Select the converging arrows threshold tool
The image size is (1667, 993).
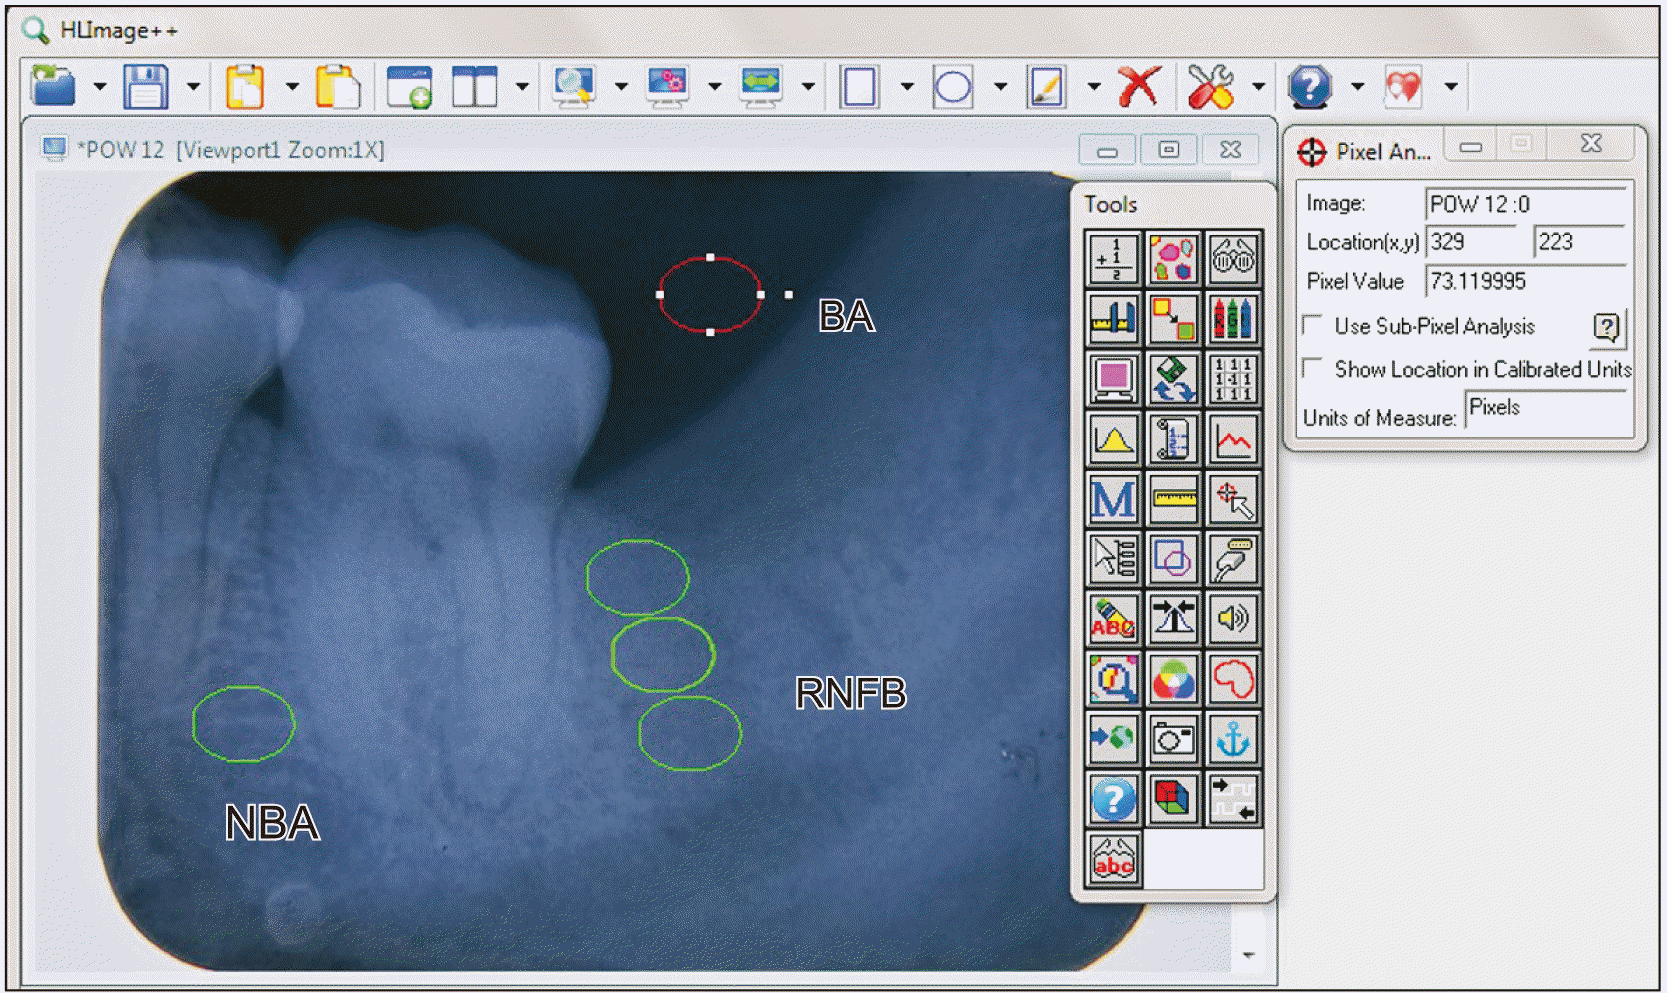pyautogui.click(x=1173, y=619)
